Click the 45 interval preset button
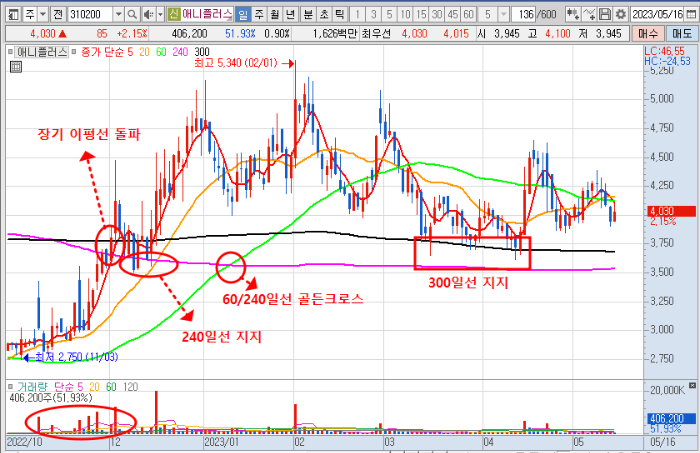 click(x=453, y=15)
